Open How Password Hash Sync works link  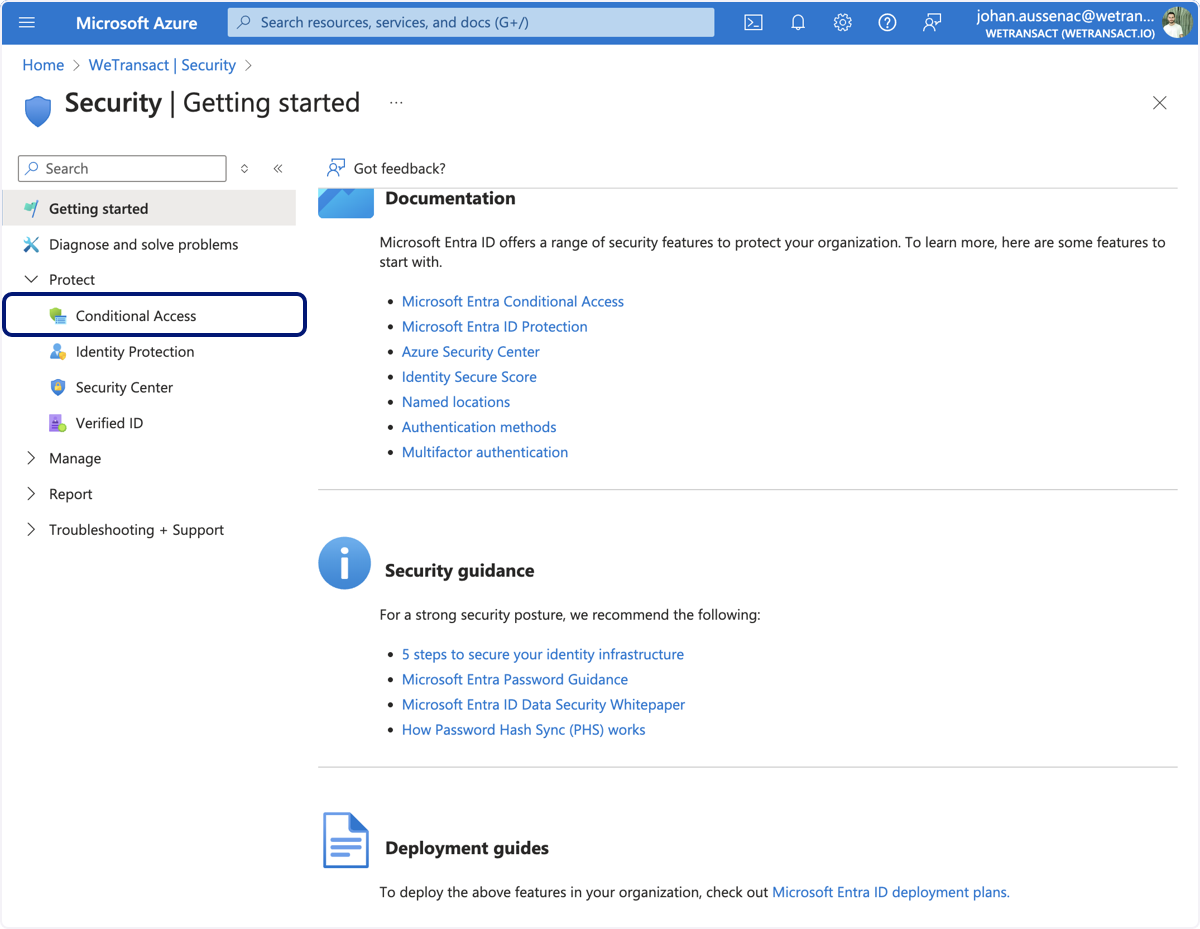pos(524,730)
